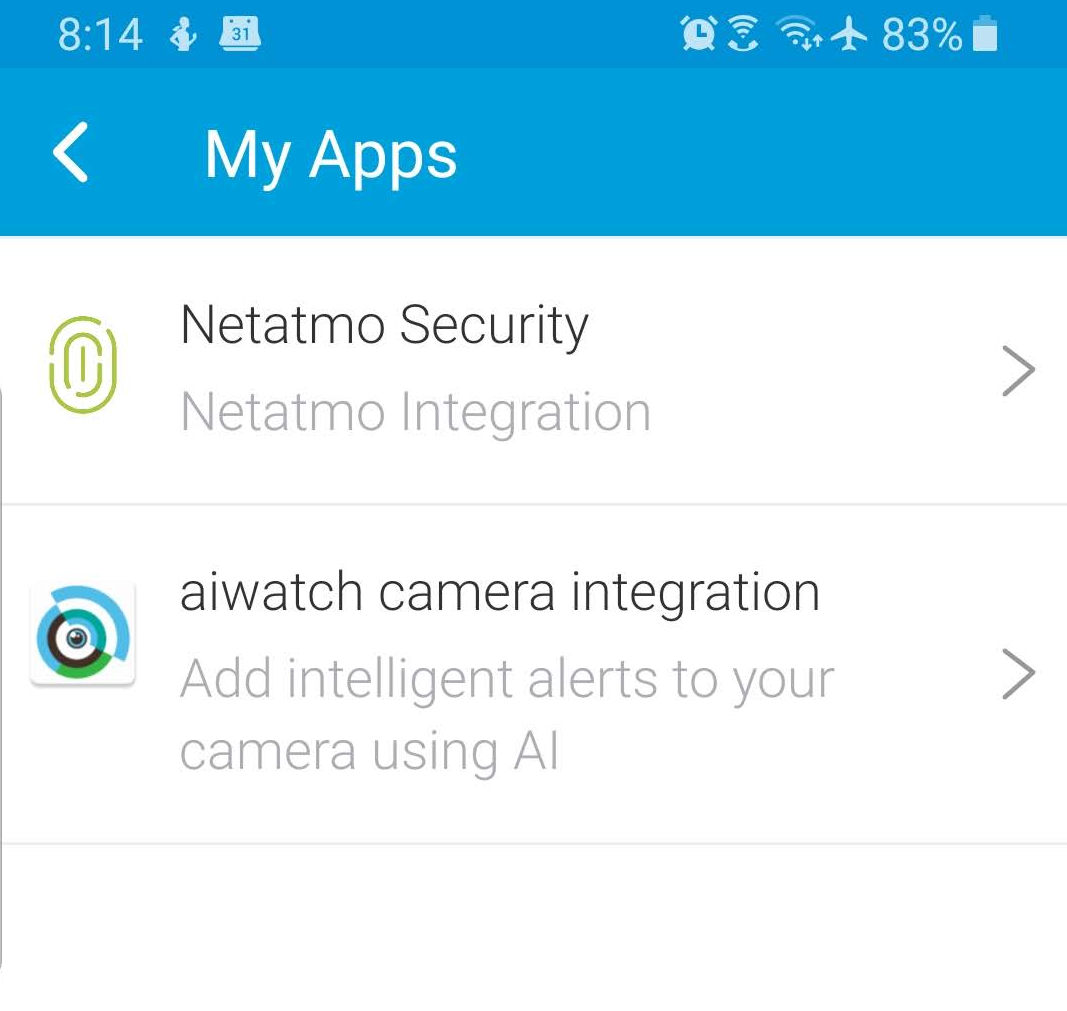Tap the 83% battery percentage
This screenshot has width=1067, height=1011.
(x=922, y=35)
